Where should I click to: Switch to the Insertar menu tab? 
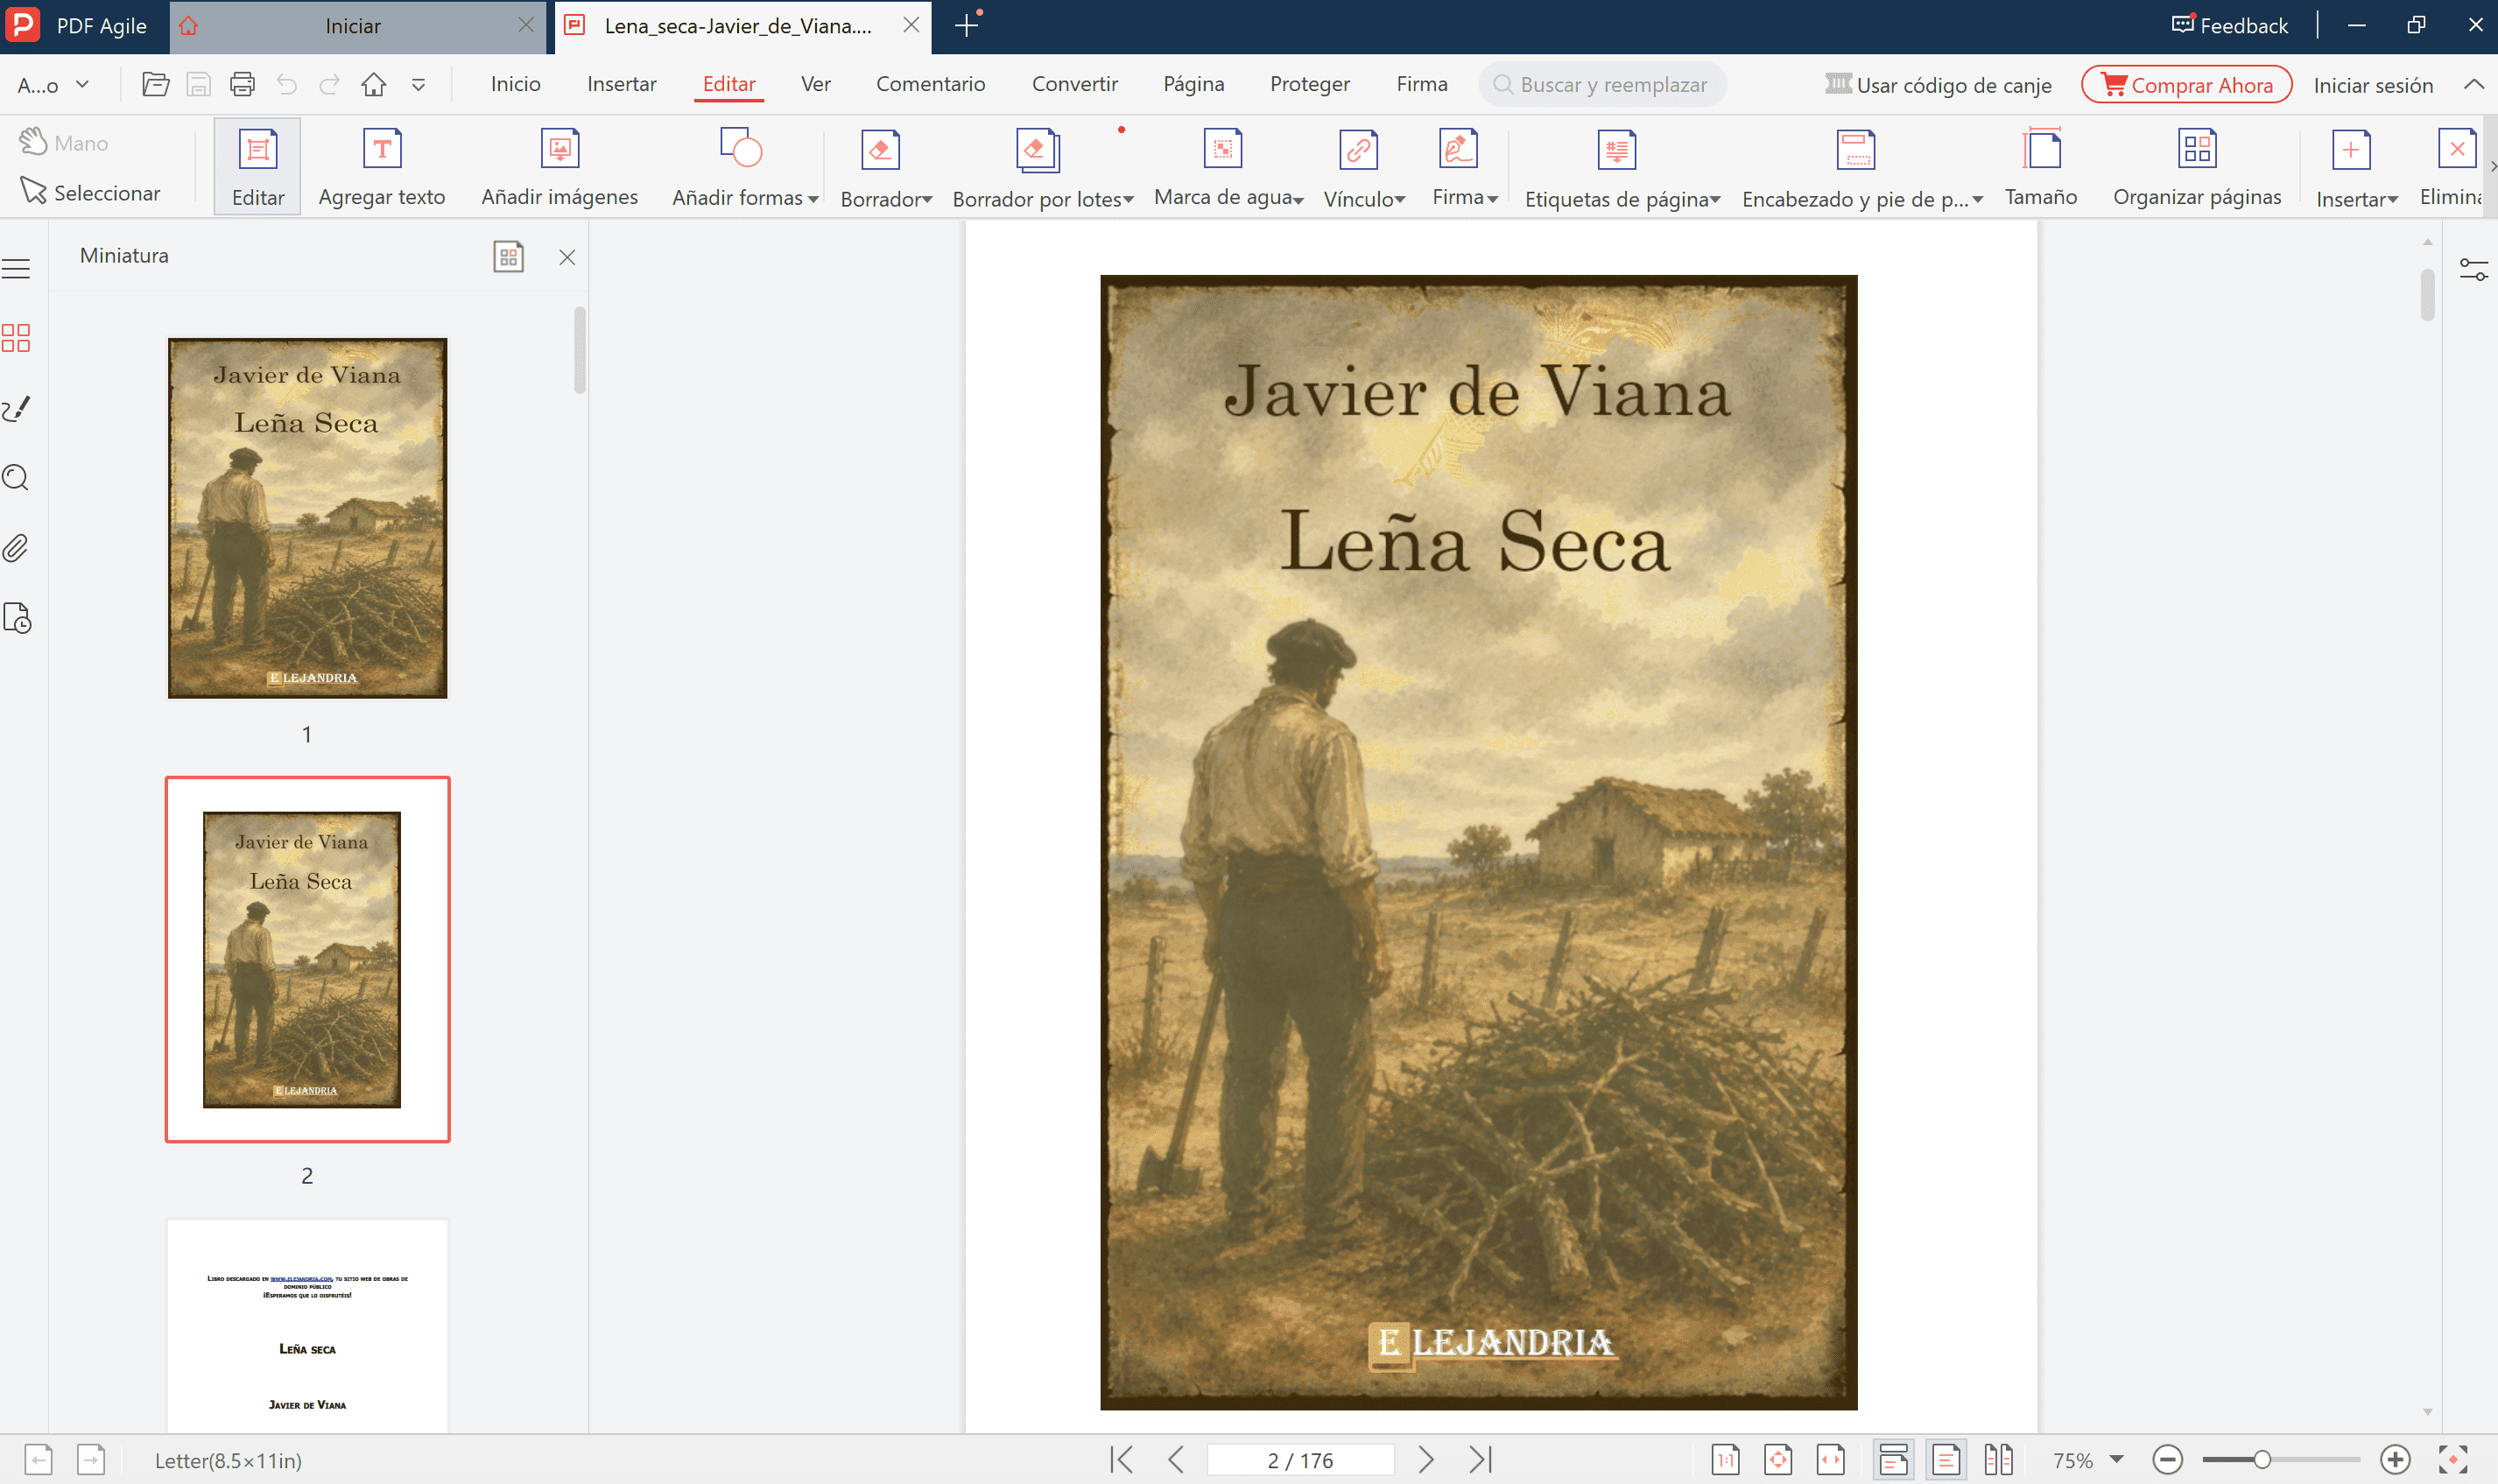point(621,84)
